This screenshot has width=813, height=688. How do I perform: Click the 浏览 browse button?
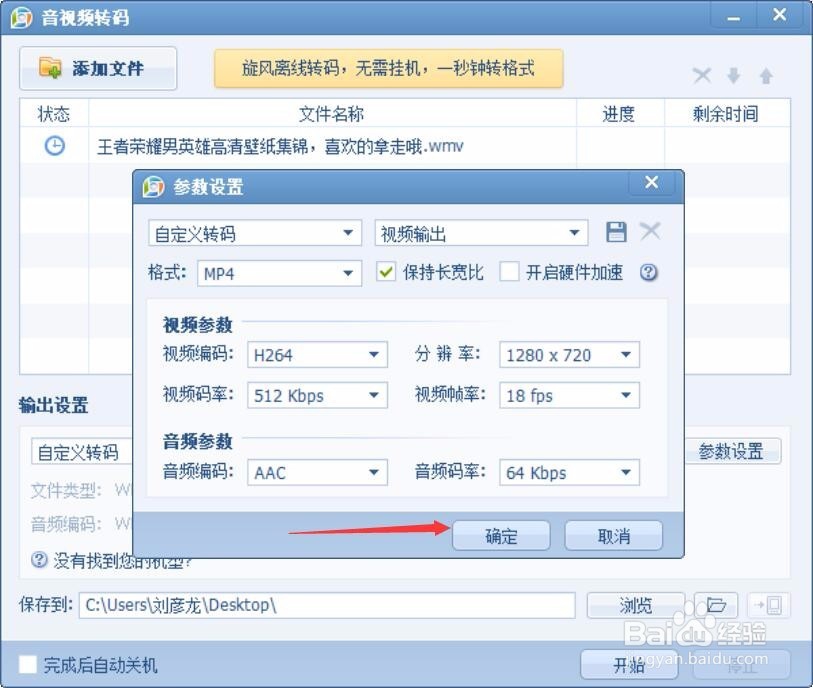coord(636,605)
